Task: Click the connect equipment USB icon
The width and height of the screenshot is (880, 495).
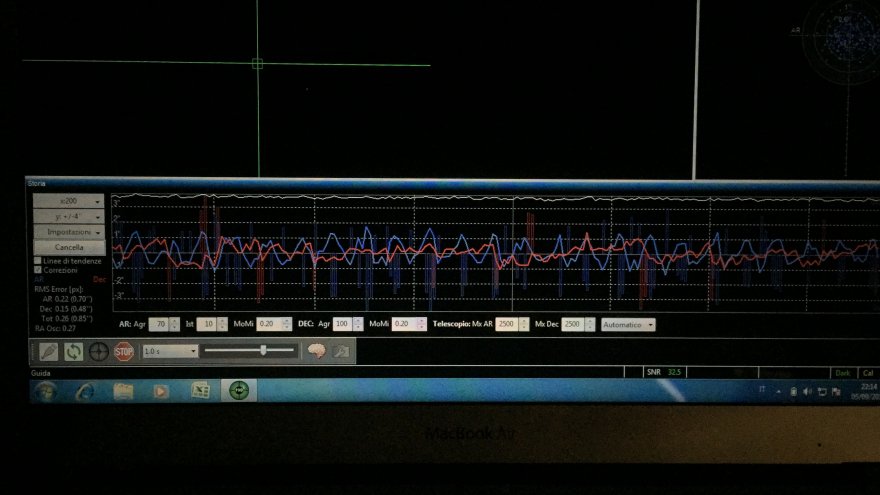Action: pos(47,352)
